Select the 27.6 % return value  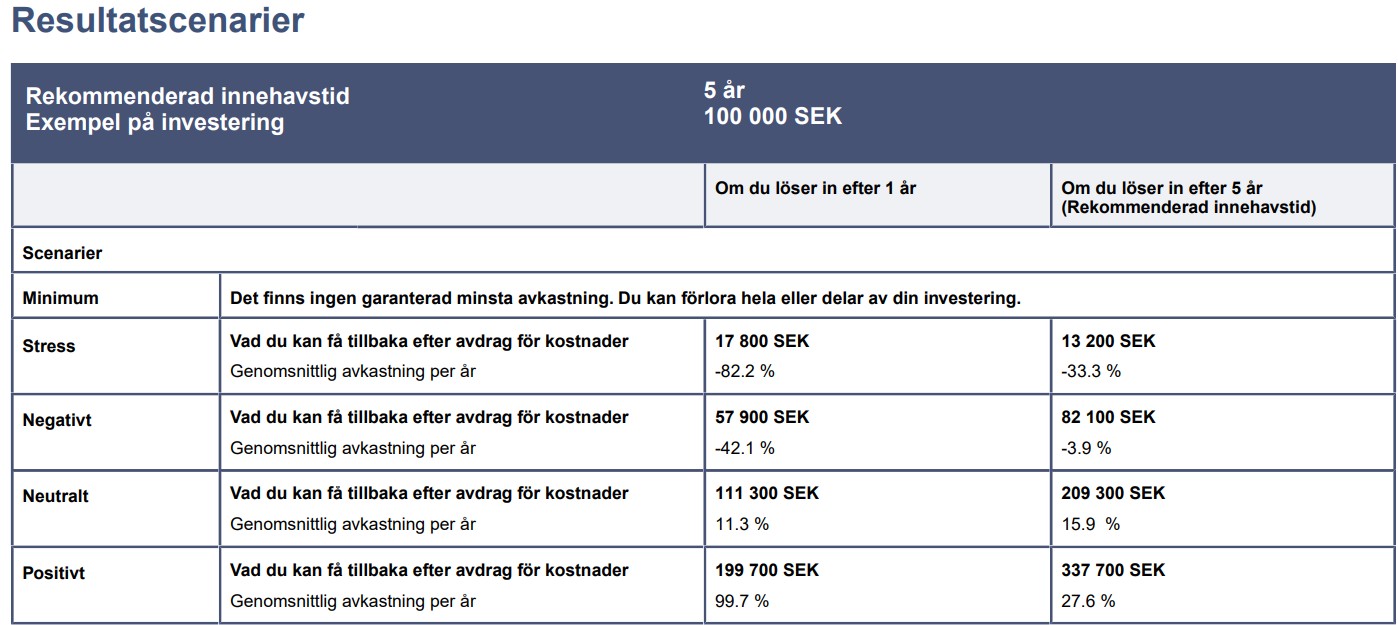(1088, 601)
